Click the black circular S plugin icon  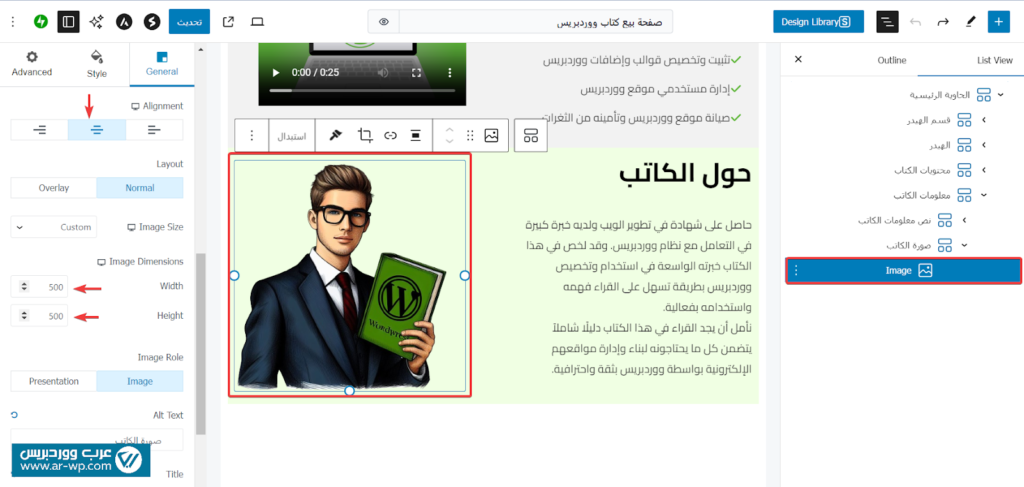pyautogui.click(x=152, y=22)
